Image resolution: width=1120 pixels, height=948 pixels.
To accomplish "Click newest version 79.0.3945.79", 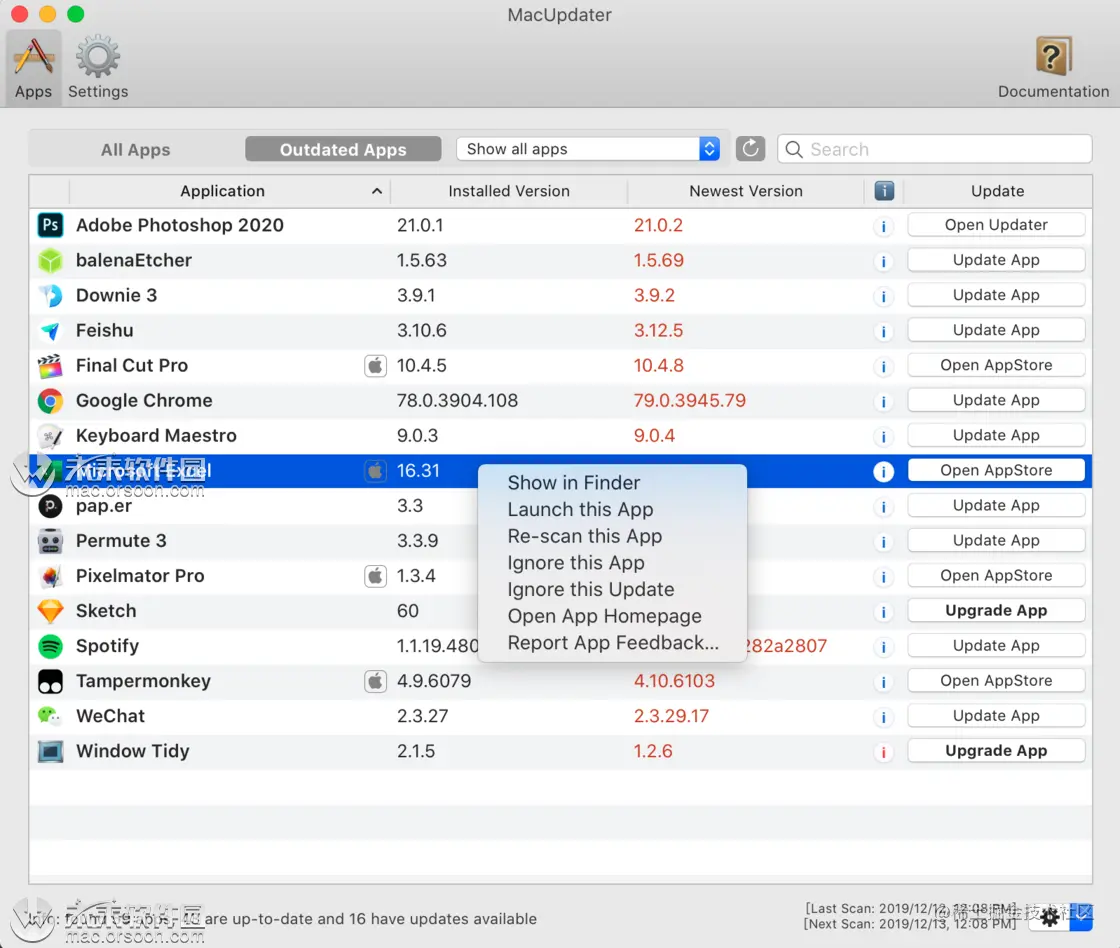I will (x=689, y=401).
